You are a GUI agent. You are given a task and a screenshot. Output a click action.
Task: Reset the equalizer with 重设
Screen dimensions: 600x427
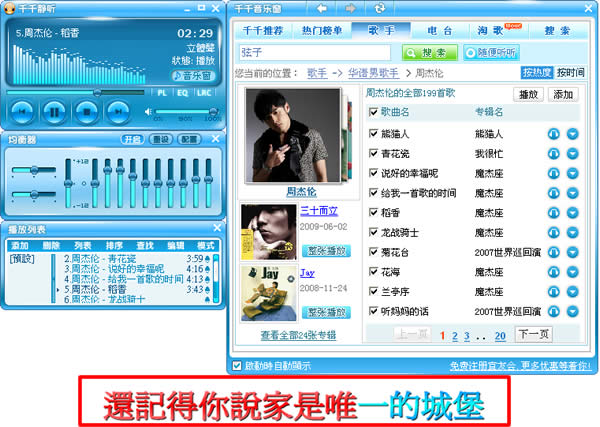pos(161,139)
